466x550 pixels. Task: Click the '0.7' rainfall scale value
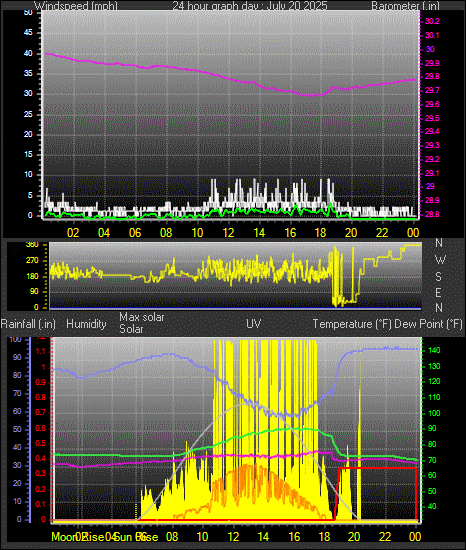click(x=41, y=412)
